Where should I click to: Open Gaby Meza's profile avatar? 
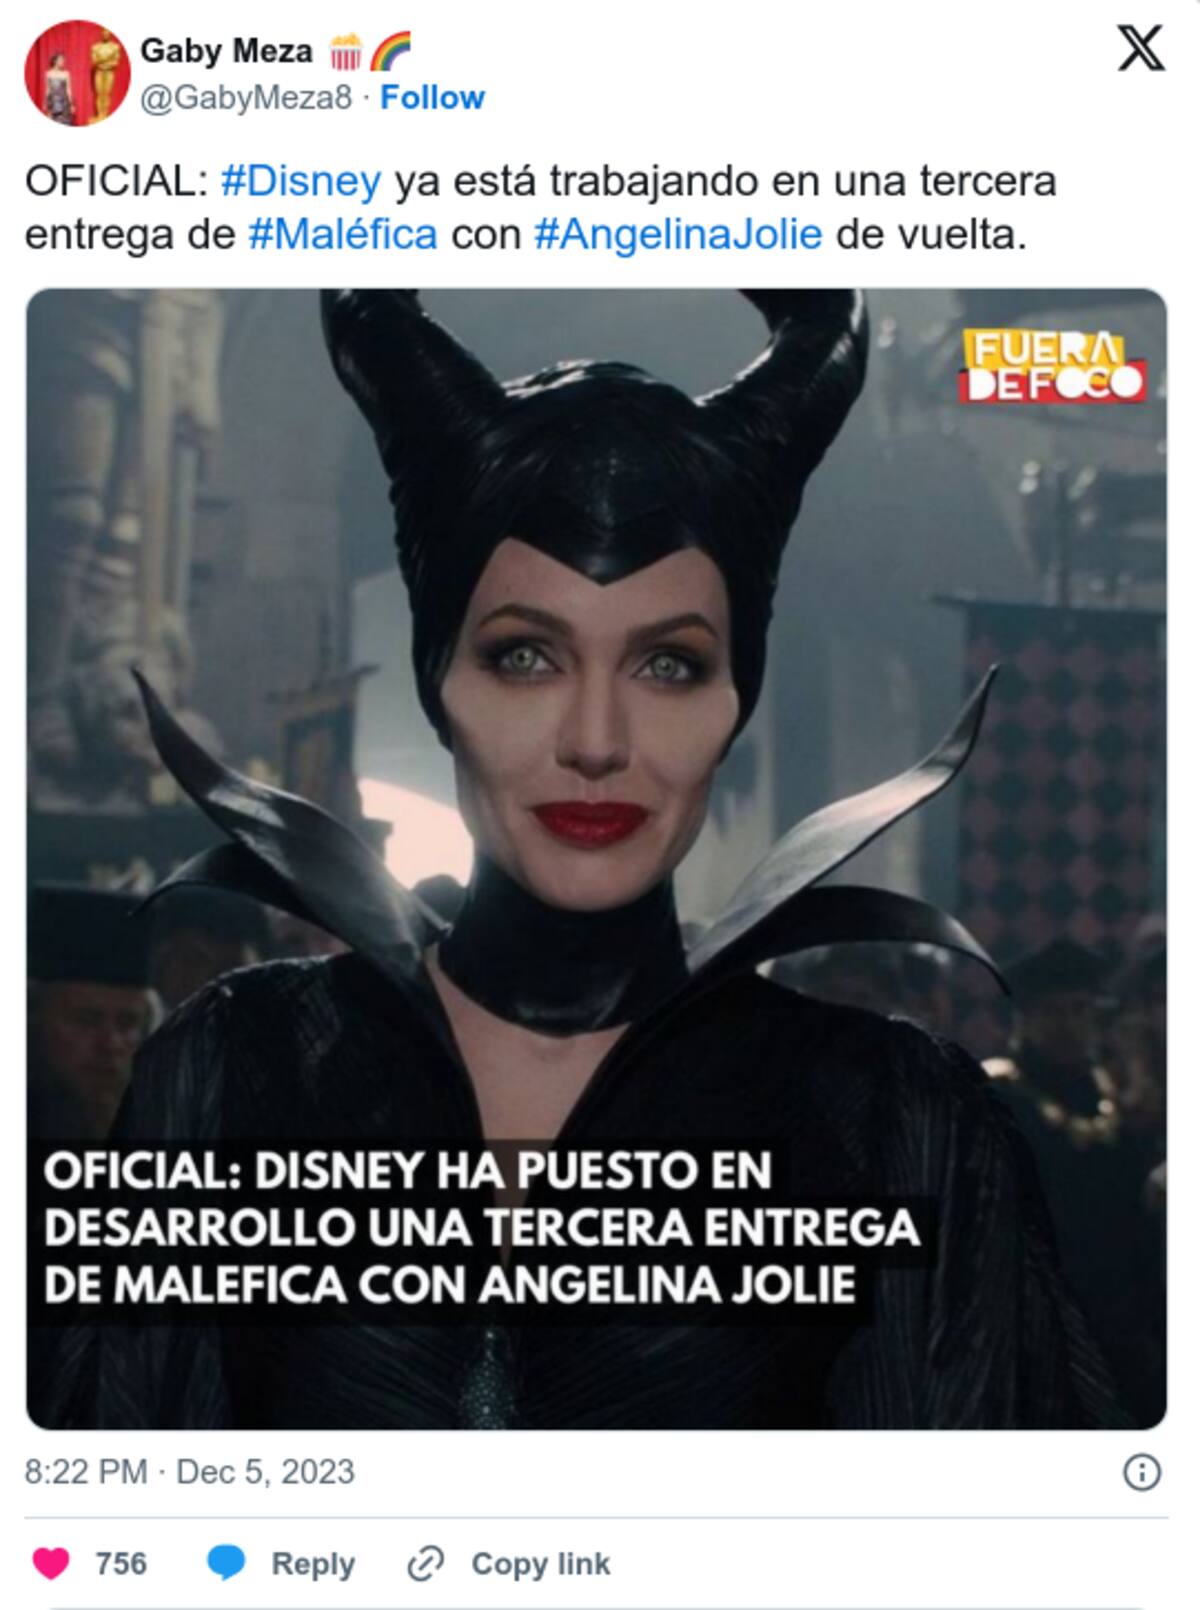point(77,73)
